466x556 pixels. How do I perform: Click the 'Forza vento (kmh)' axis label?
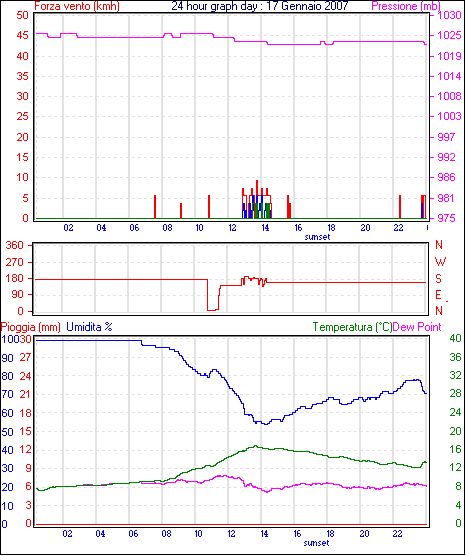pyautogui.click(x=77, y=6)
